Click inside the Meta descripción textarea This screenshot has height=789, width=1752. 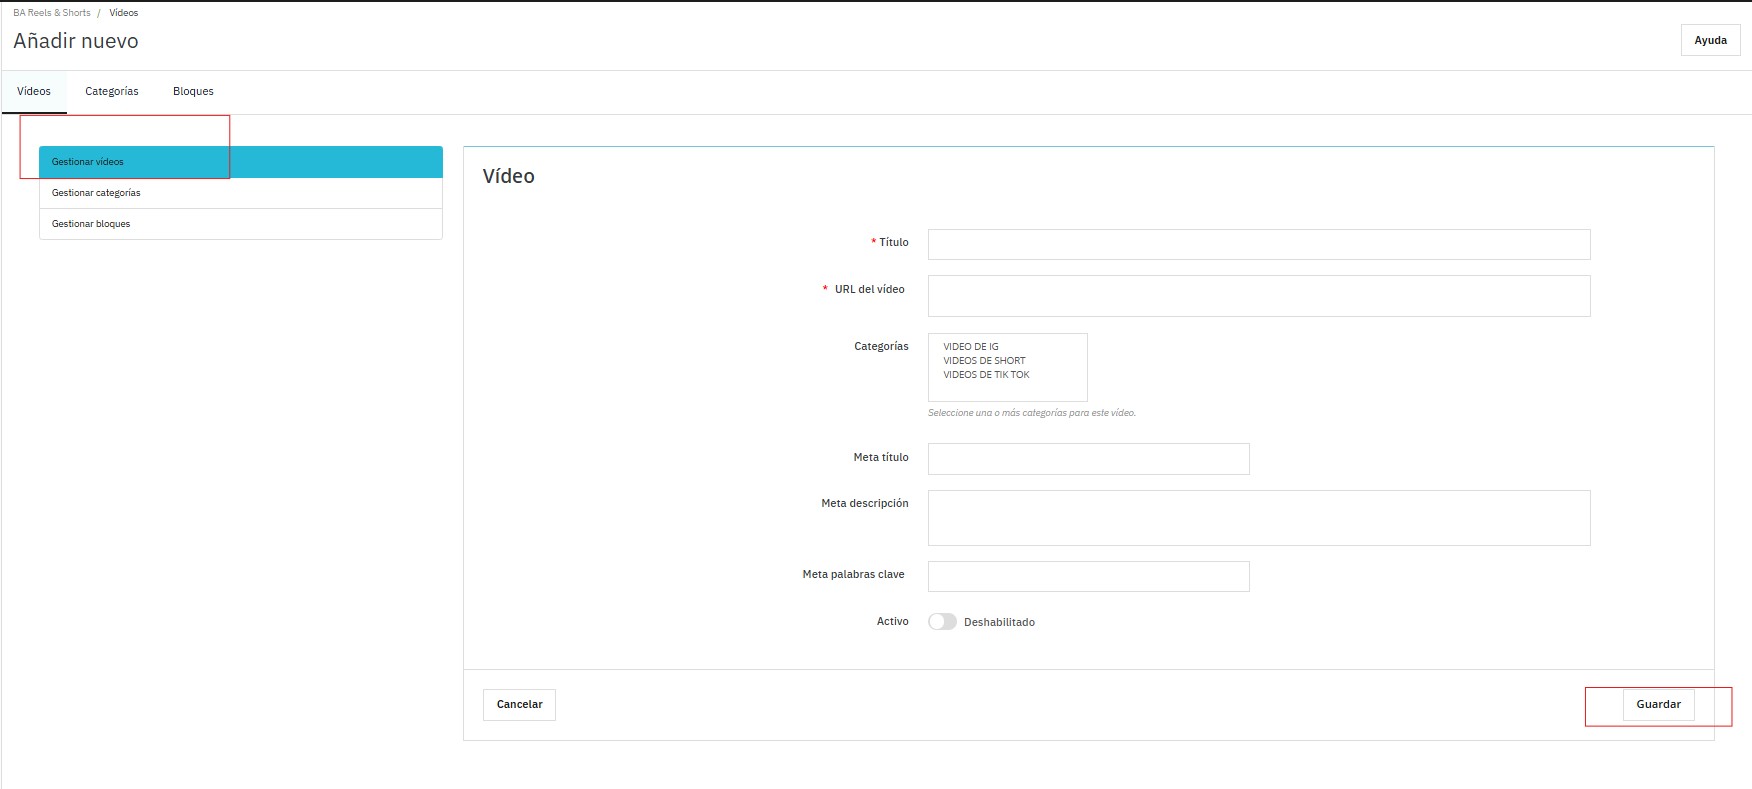1258,518
